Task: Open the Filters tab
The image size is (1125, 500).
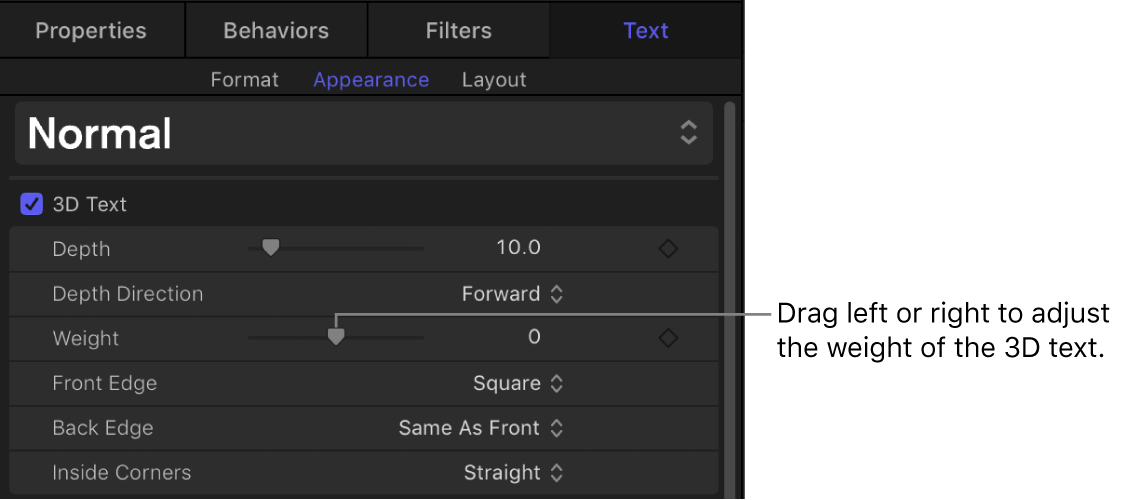Action: tap(458, 30)
